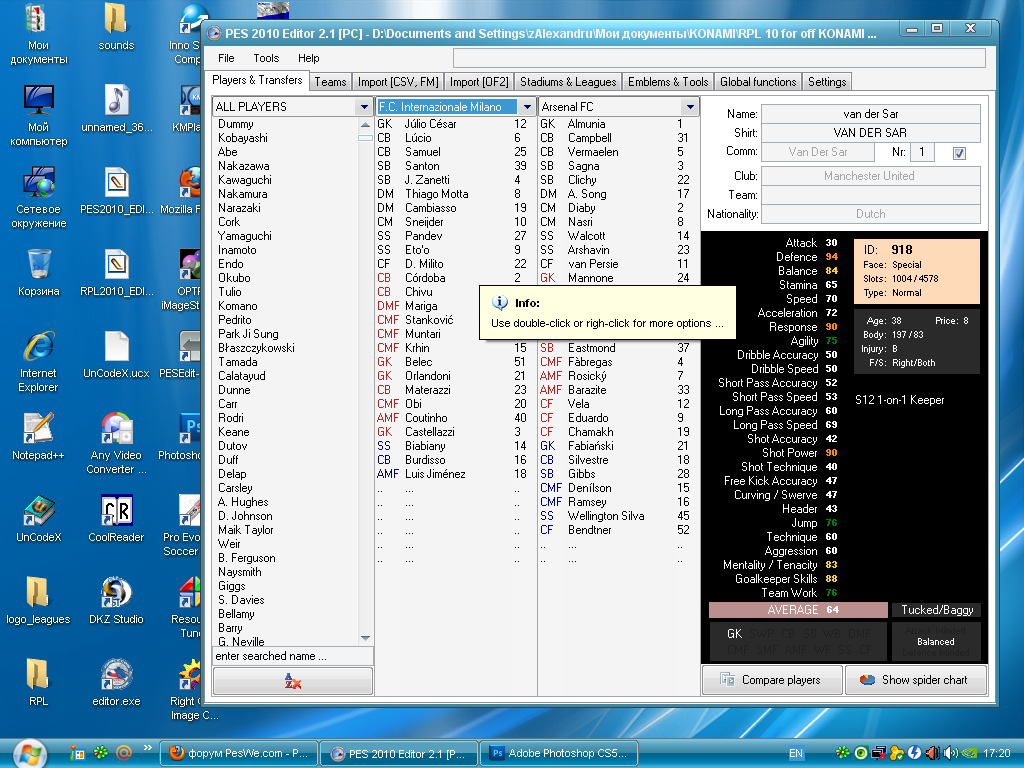Click Compare players button
This screenshot has height=768, width=1024.
coord(772,680)
